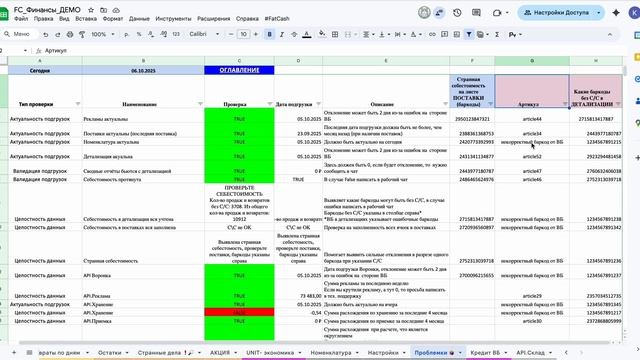Open more number formats 123
Viewport: 640px width, 360px height.
pos(176,35)
